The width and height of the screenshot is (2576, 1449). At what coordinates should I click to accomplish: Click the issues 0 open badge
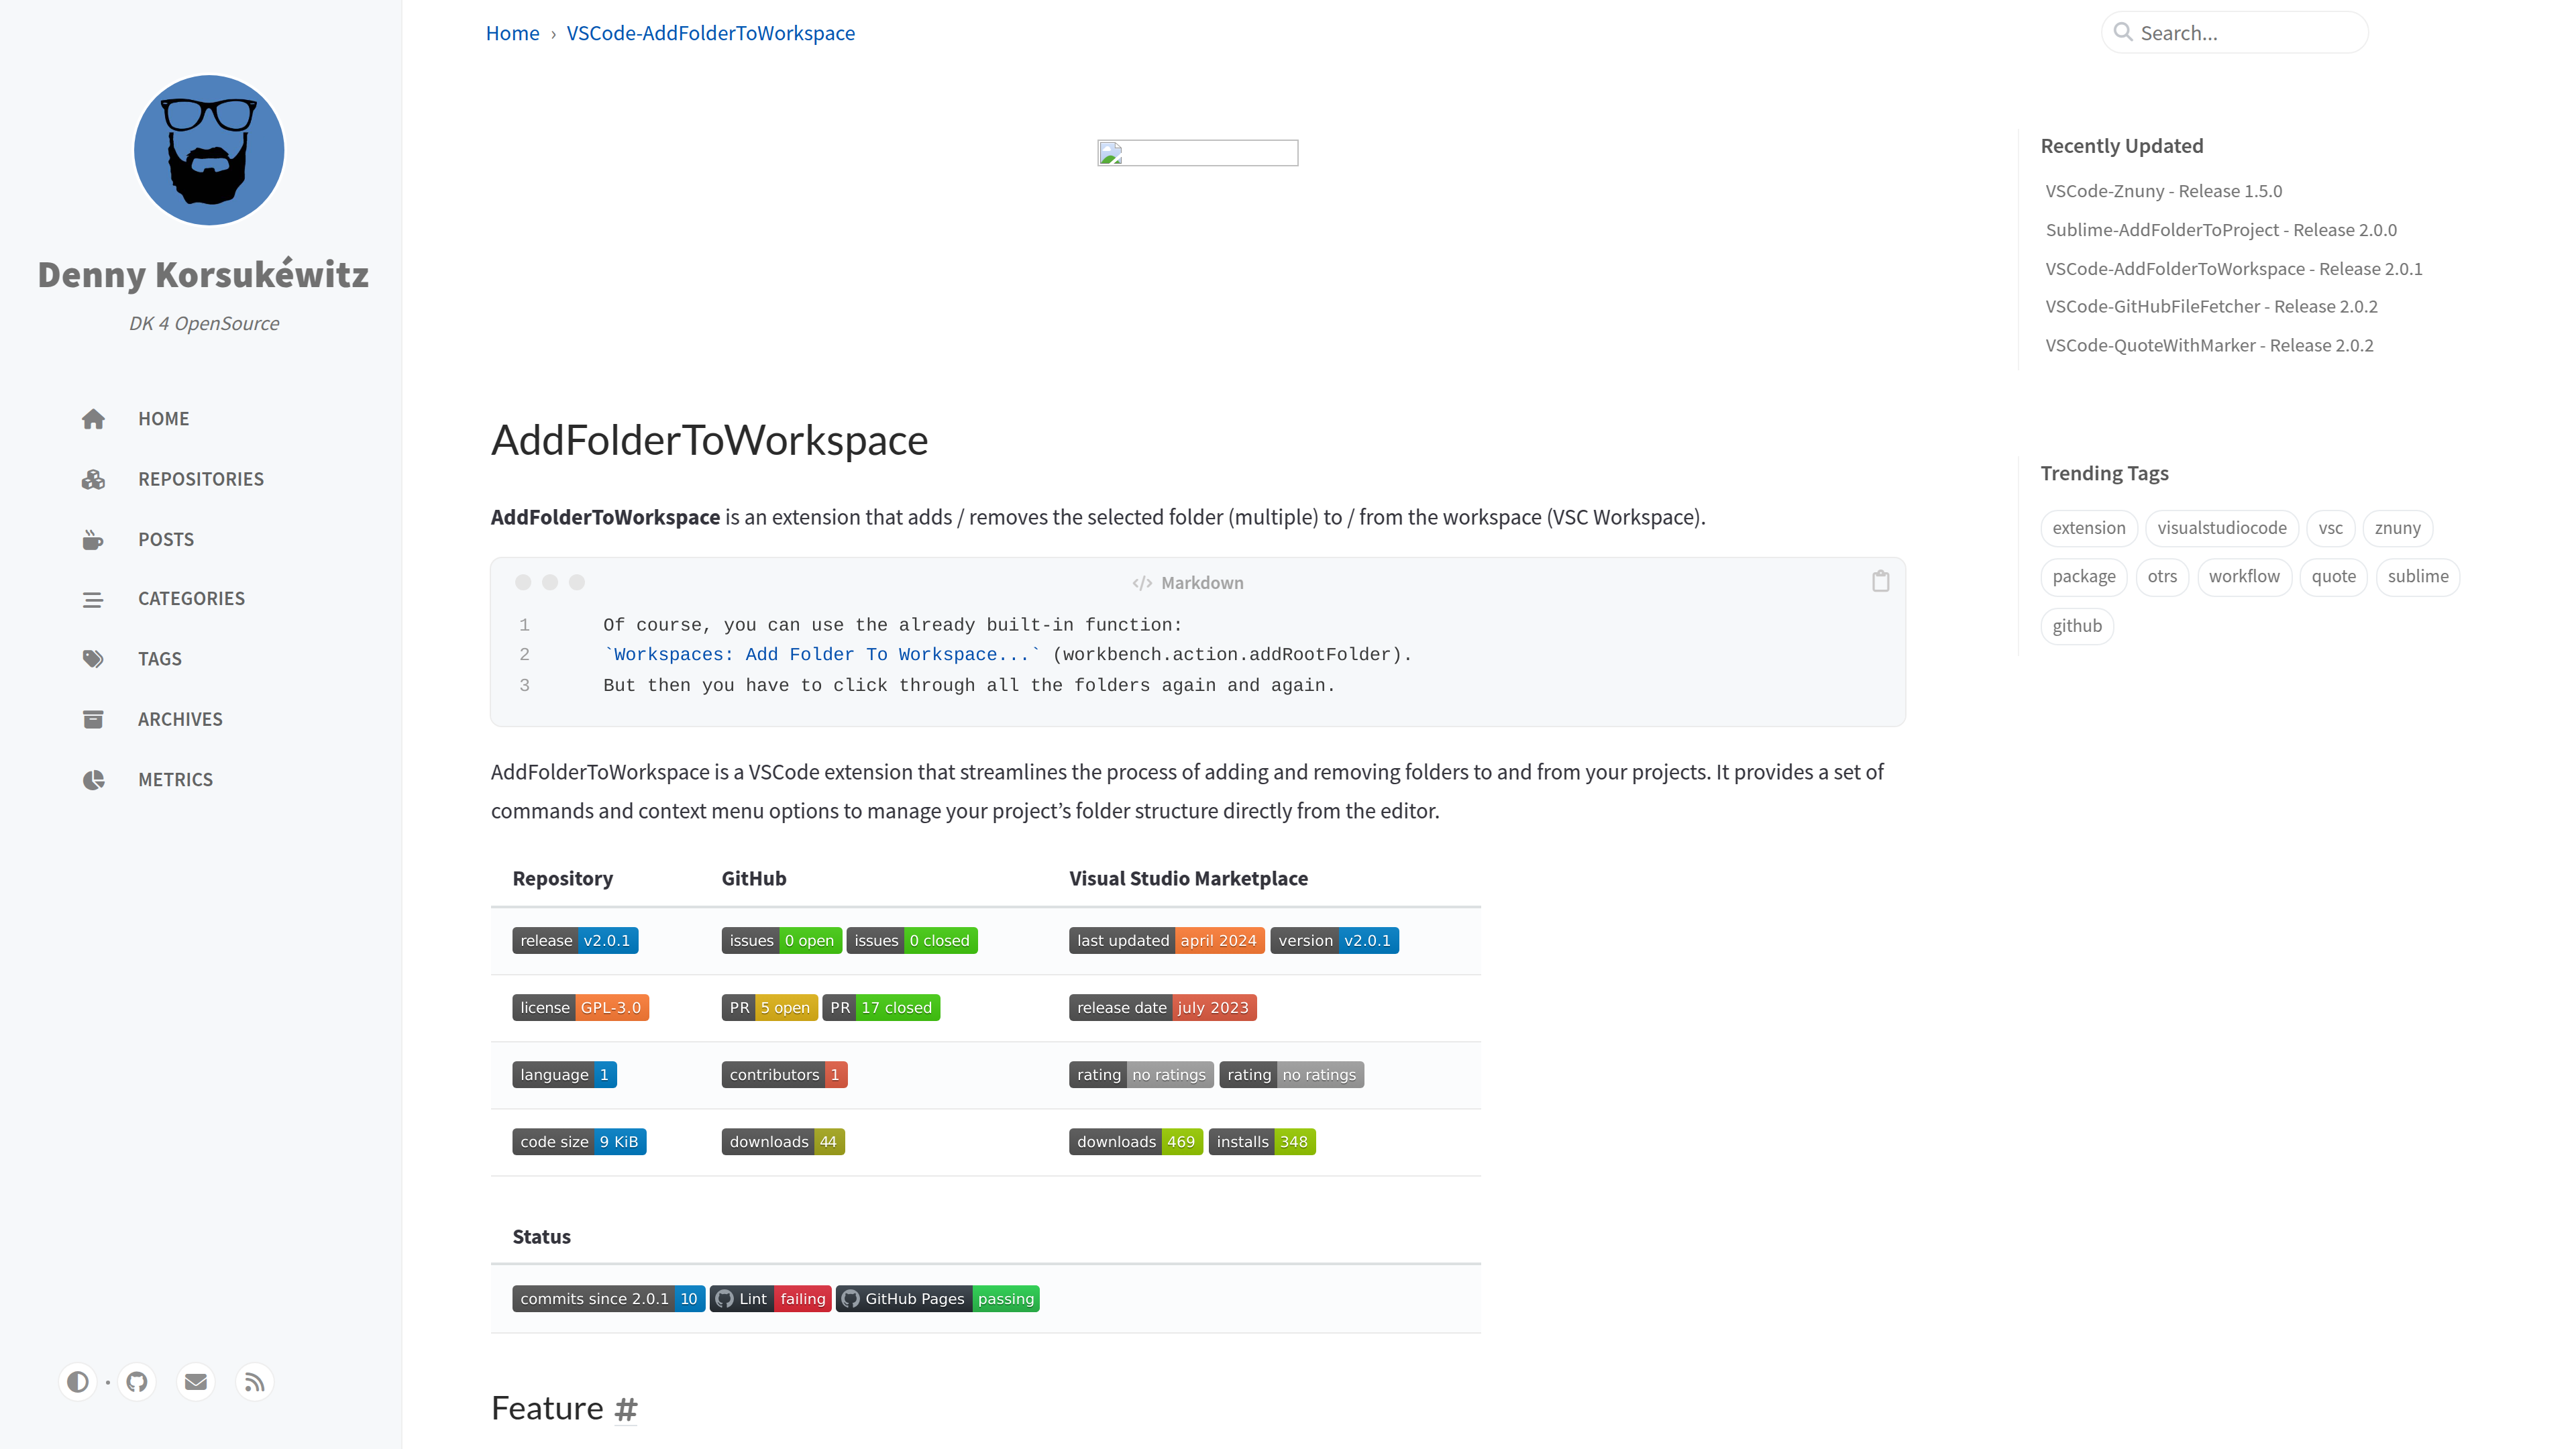click(781, 941)
